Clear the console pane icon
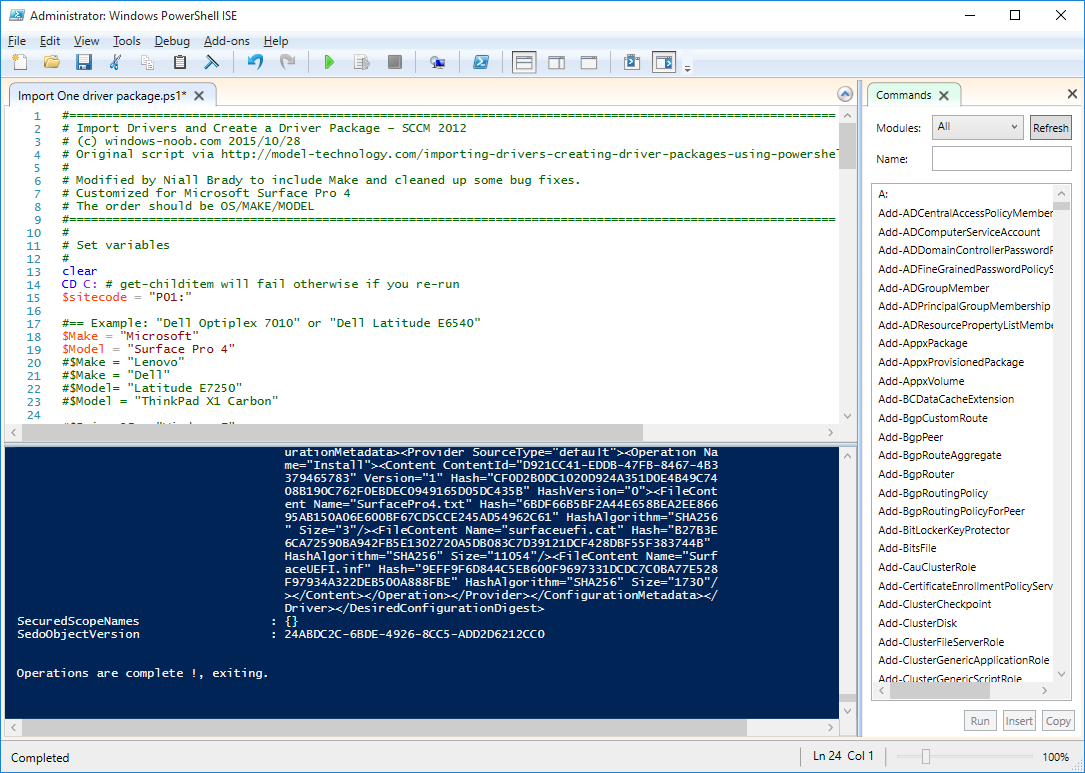 (212, 62)
